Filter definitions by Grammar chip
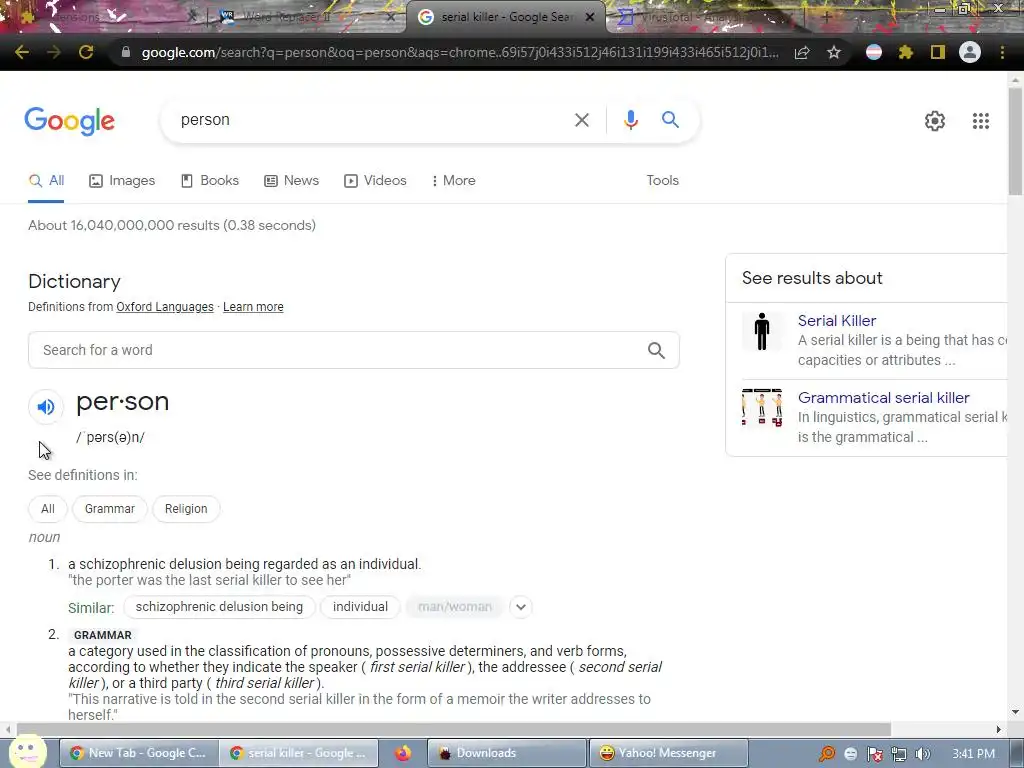This screenshot has width=1024, height=768. pos(110,509)
